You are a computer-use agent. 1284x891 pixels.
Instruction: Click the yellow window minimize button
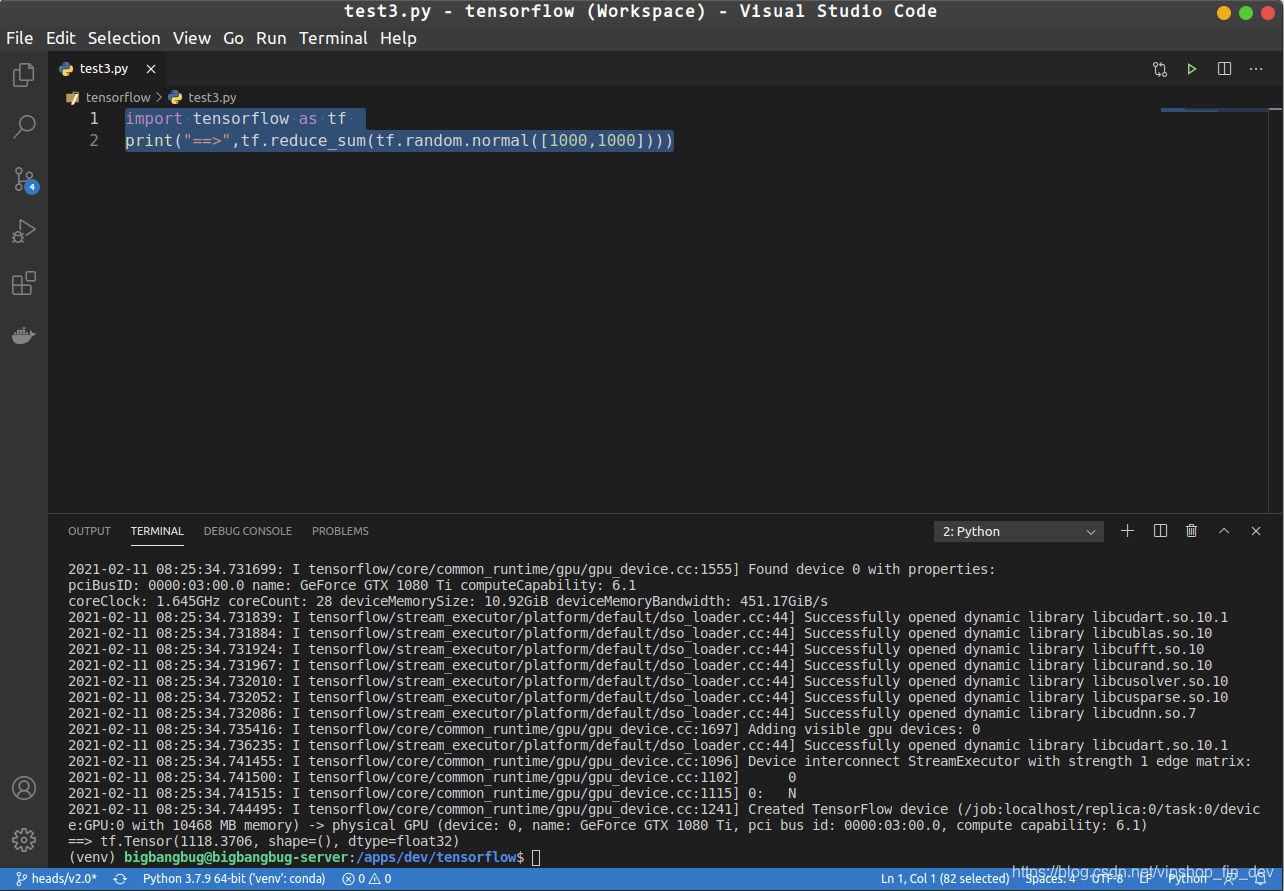point(1224,12)
